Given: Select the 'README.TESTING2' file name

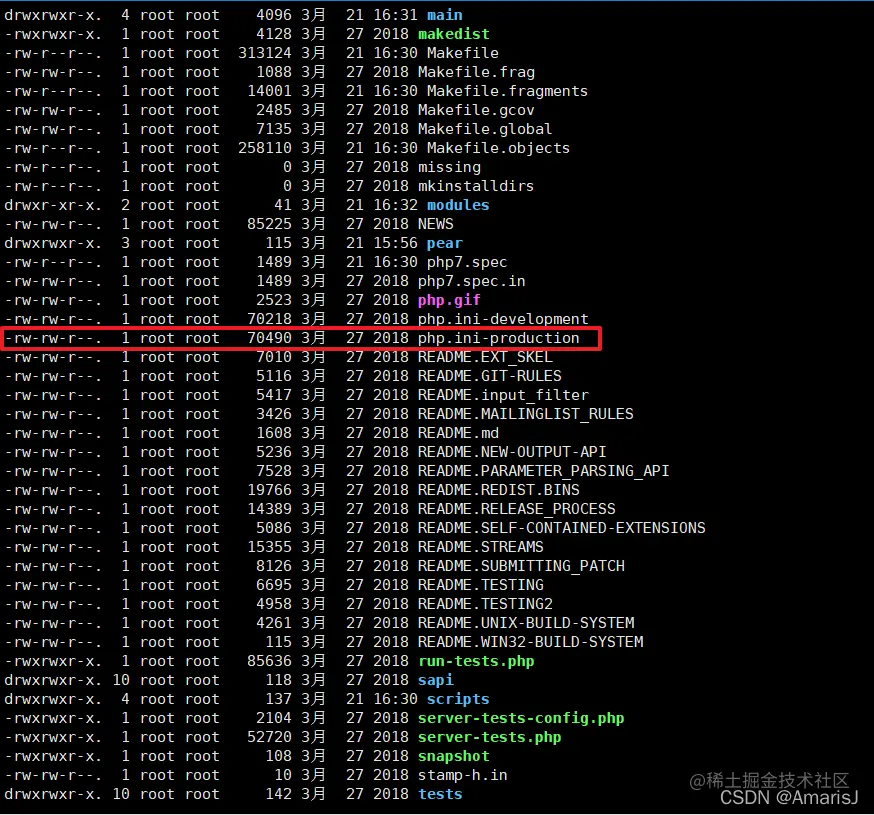Looking at the screenshot, I should [x=485, y=604].
